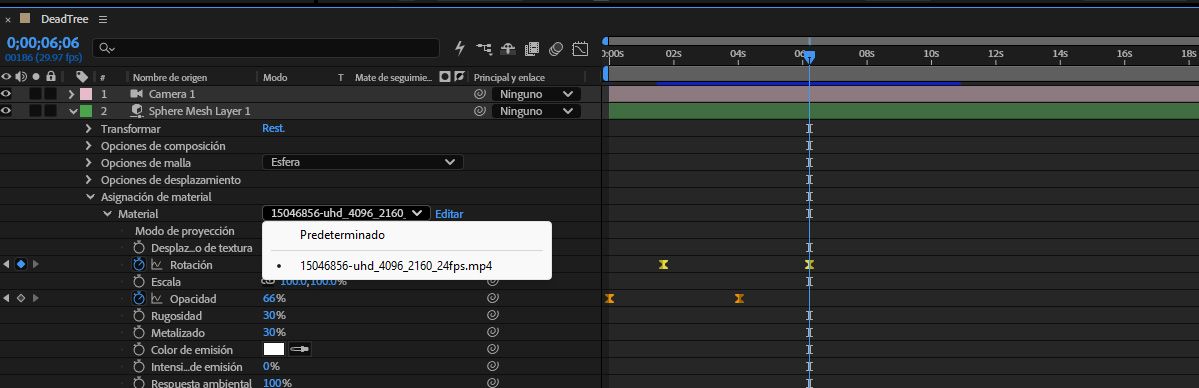Expand Opciones de desplazamiento
Screen dimensions: 1199x388
coord(89,180)
